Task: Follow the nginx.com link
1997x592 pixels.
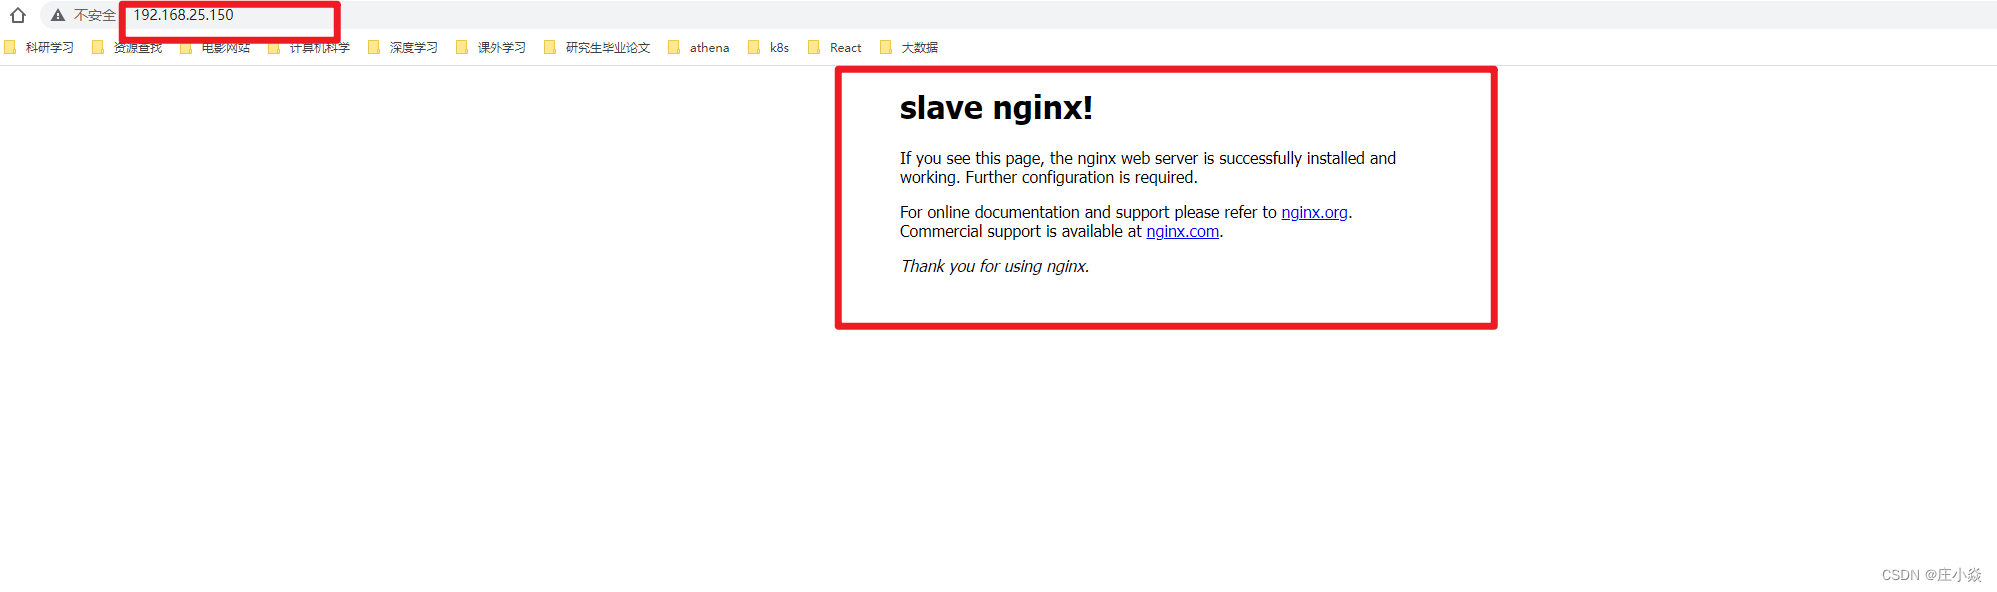Action: click(x=1182, y=231)
